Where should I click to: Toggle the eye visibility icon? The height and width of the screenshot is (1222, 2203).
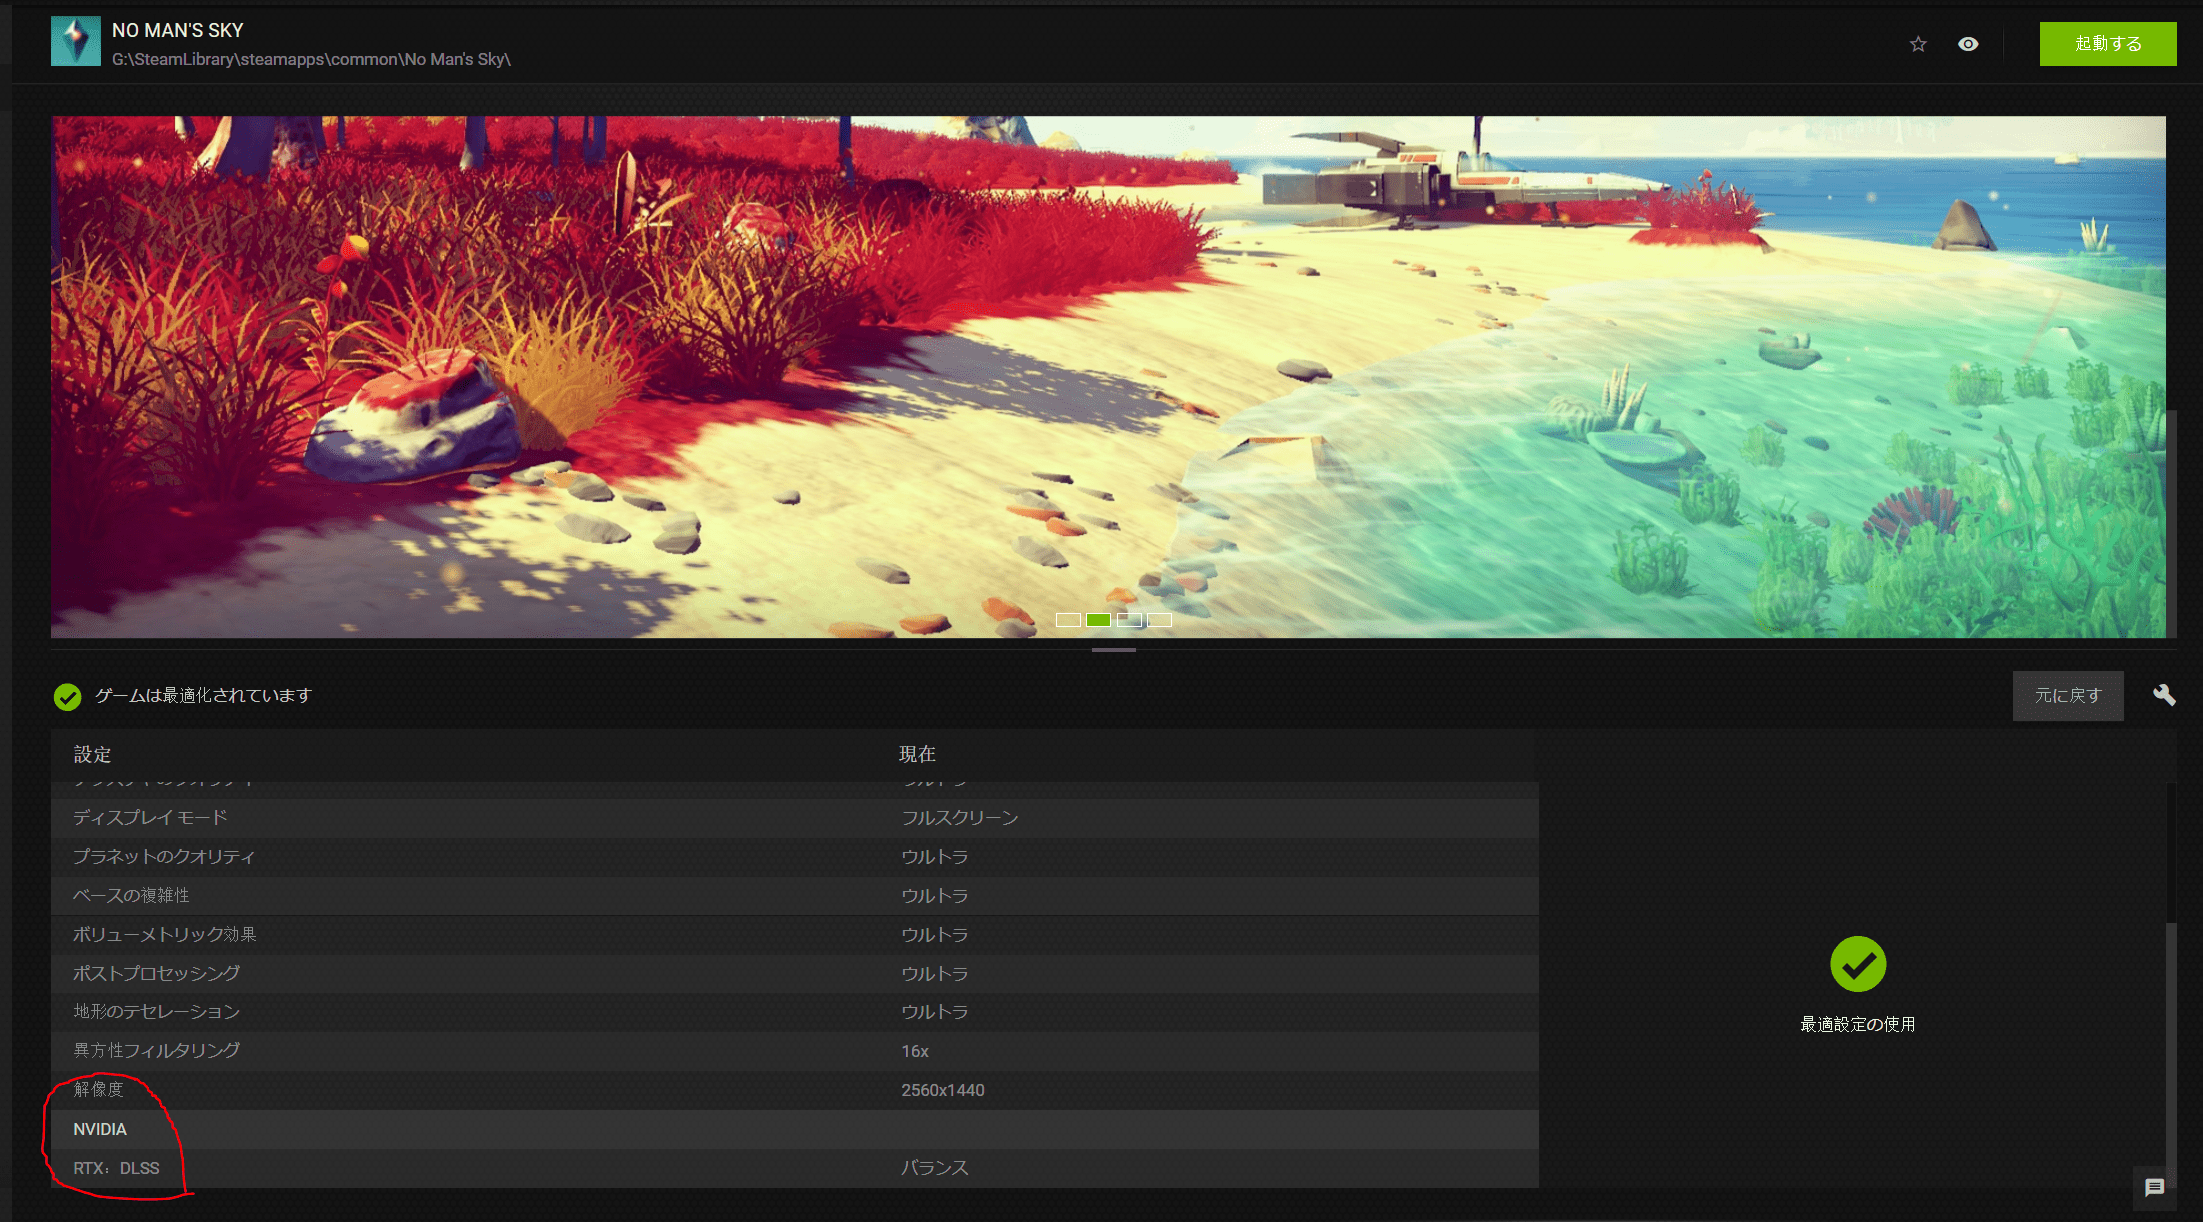click(x=1968, y=44)
